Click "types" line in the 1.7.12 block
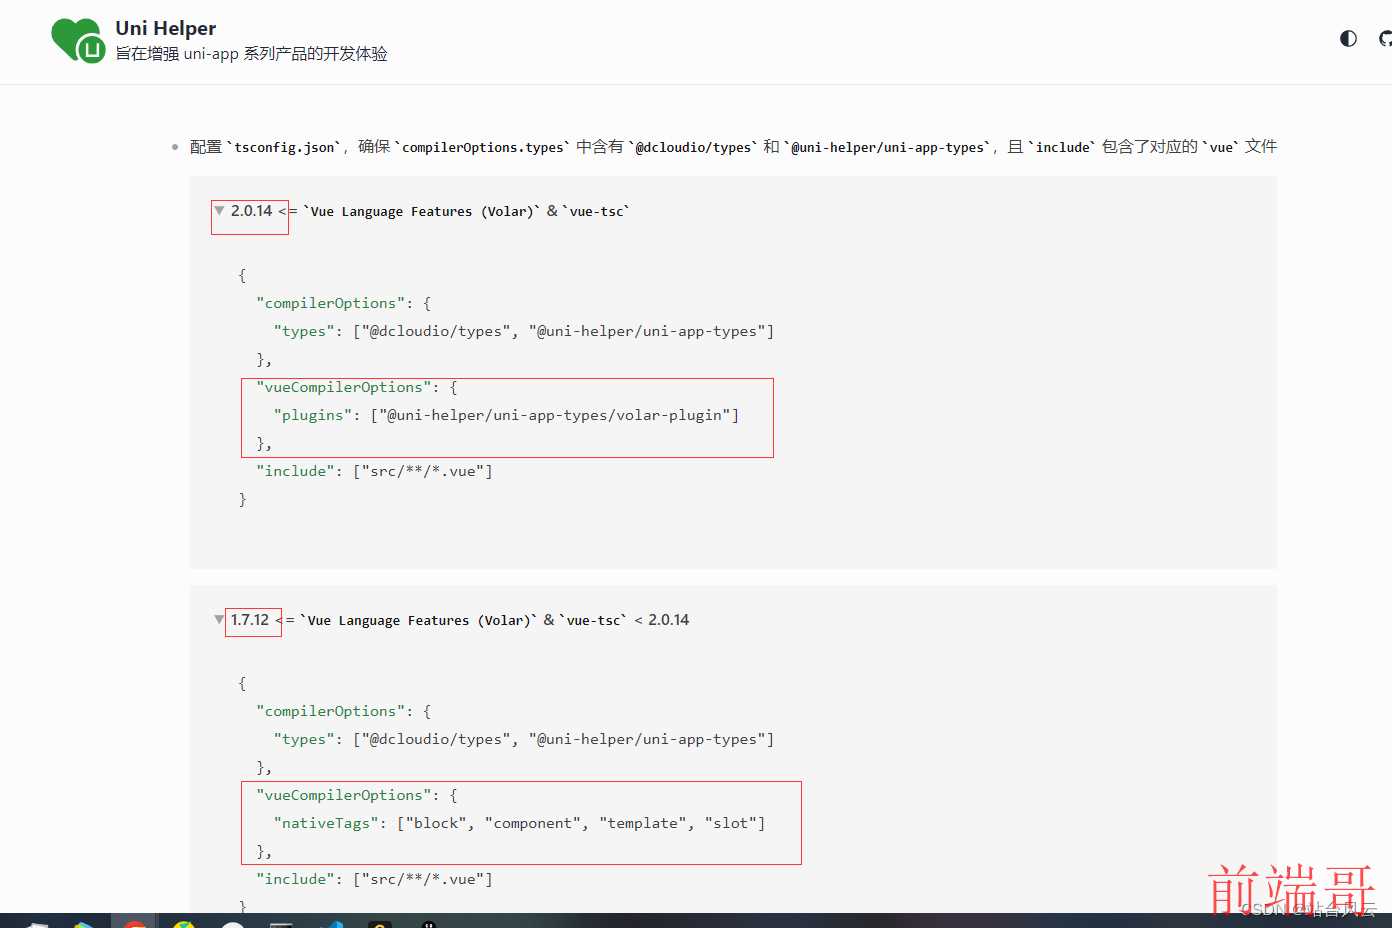Image resolution: width=1392 pixels, height=928 pixels. 524,739
